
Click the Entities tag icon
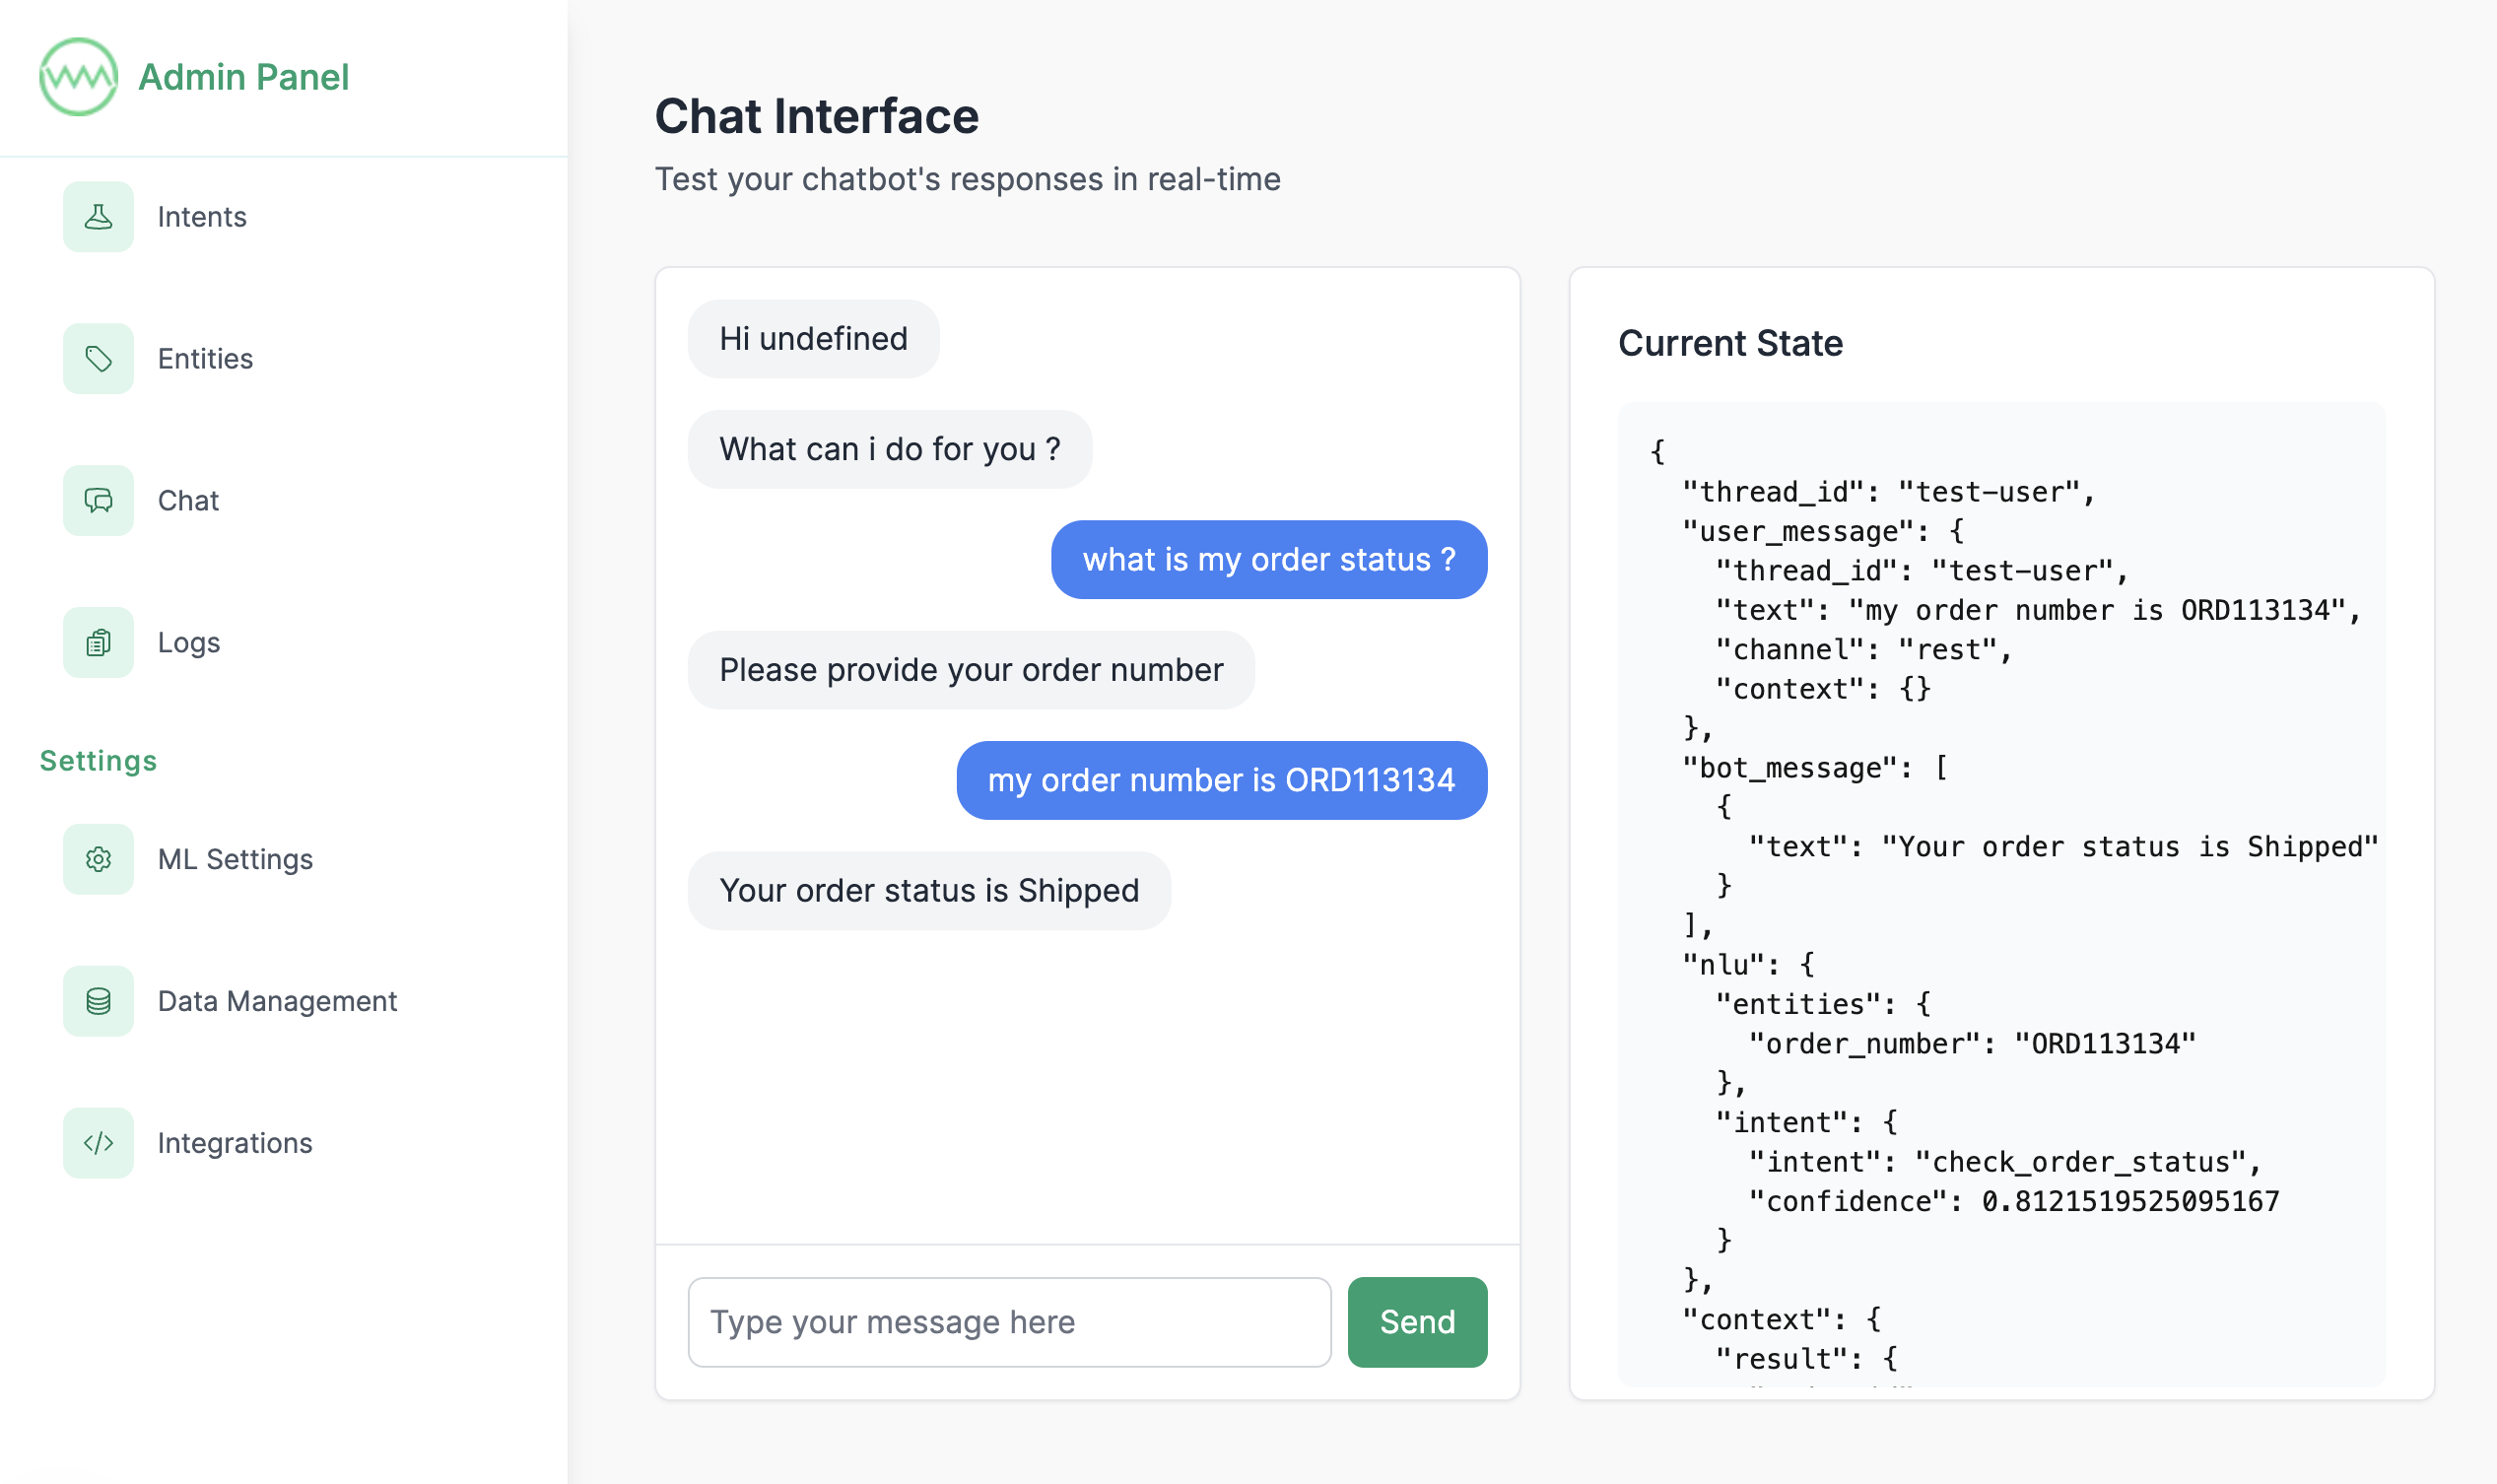point(98,358)
